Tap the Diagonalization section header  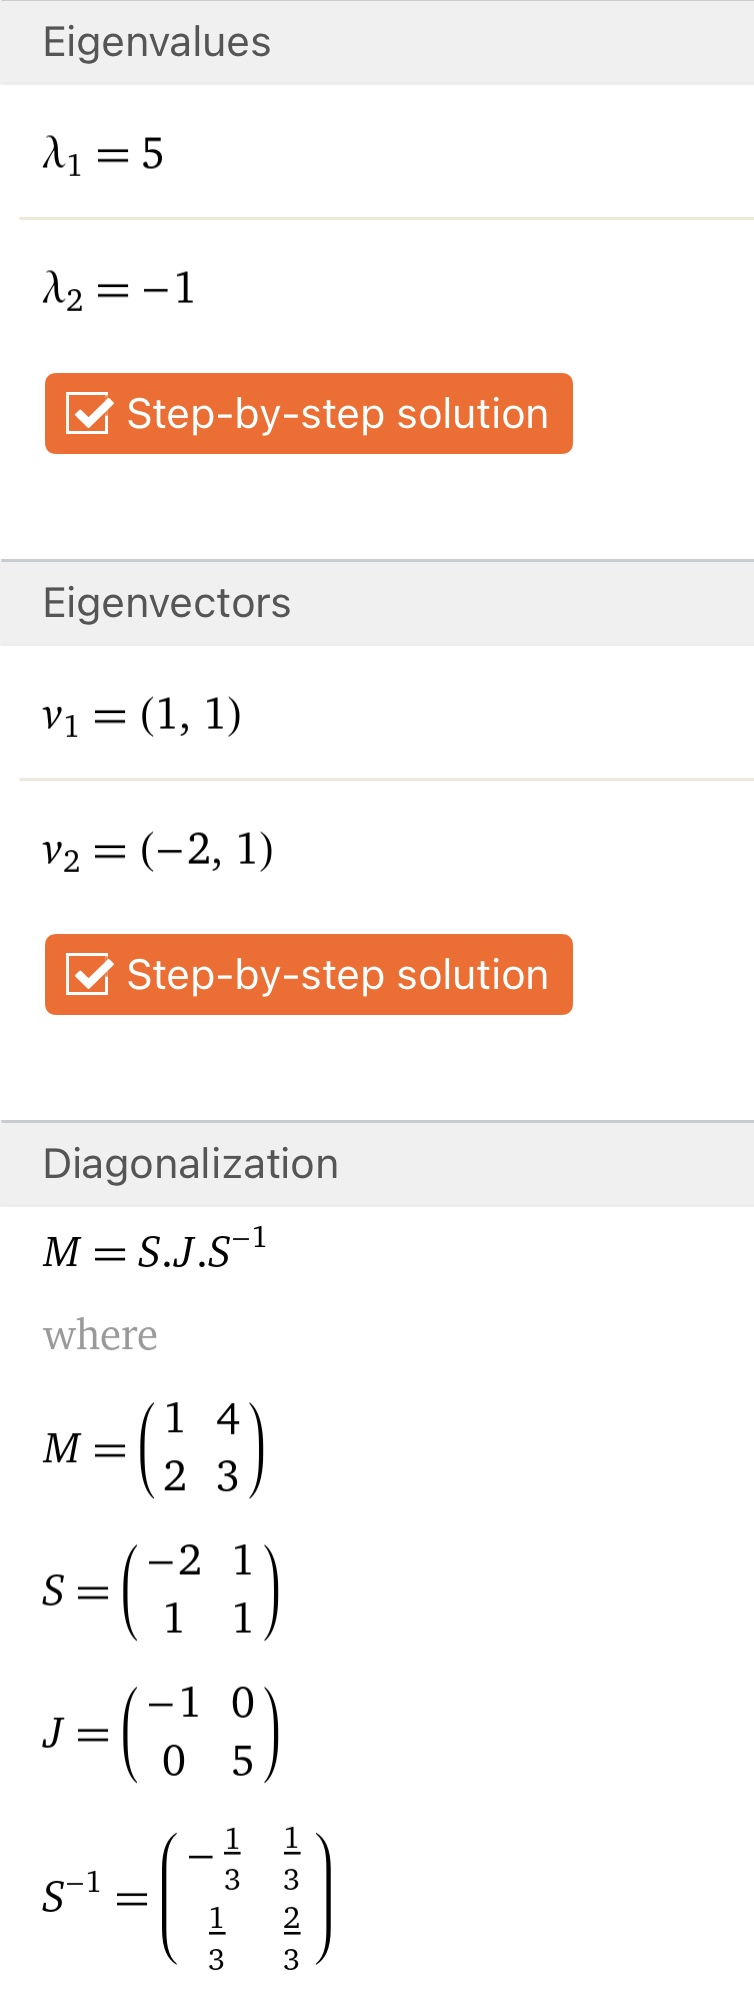[x=190, y=1164]
